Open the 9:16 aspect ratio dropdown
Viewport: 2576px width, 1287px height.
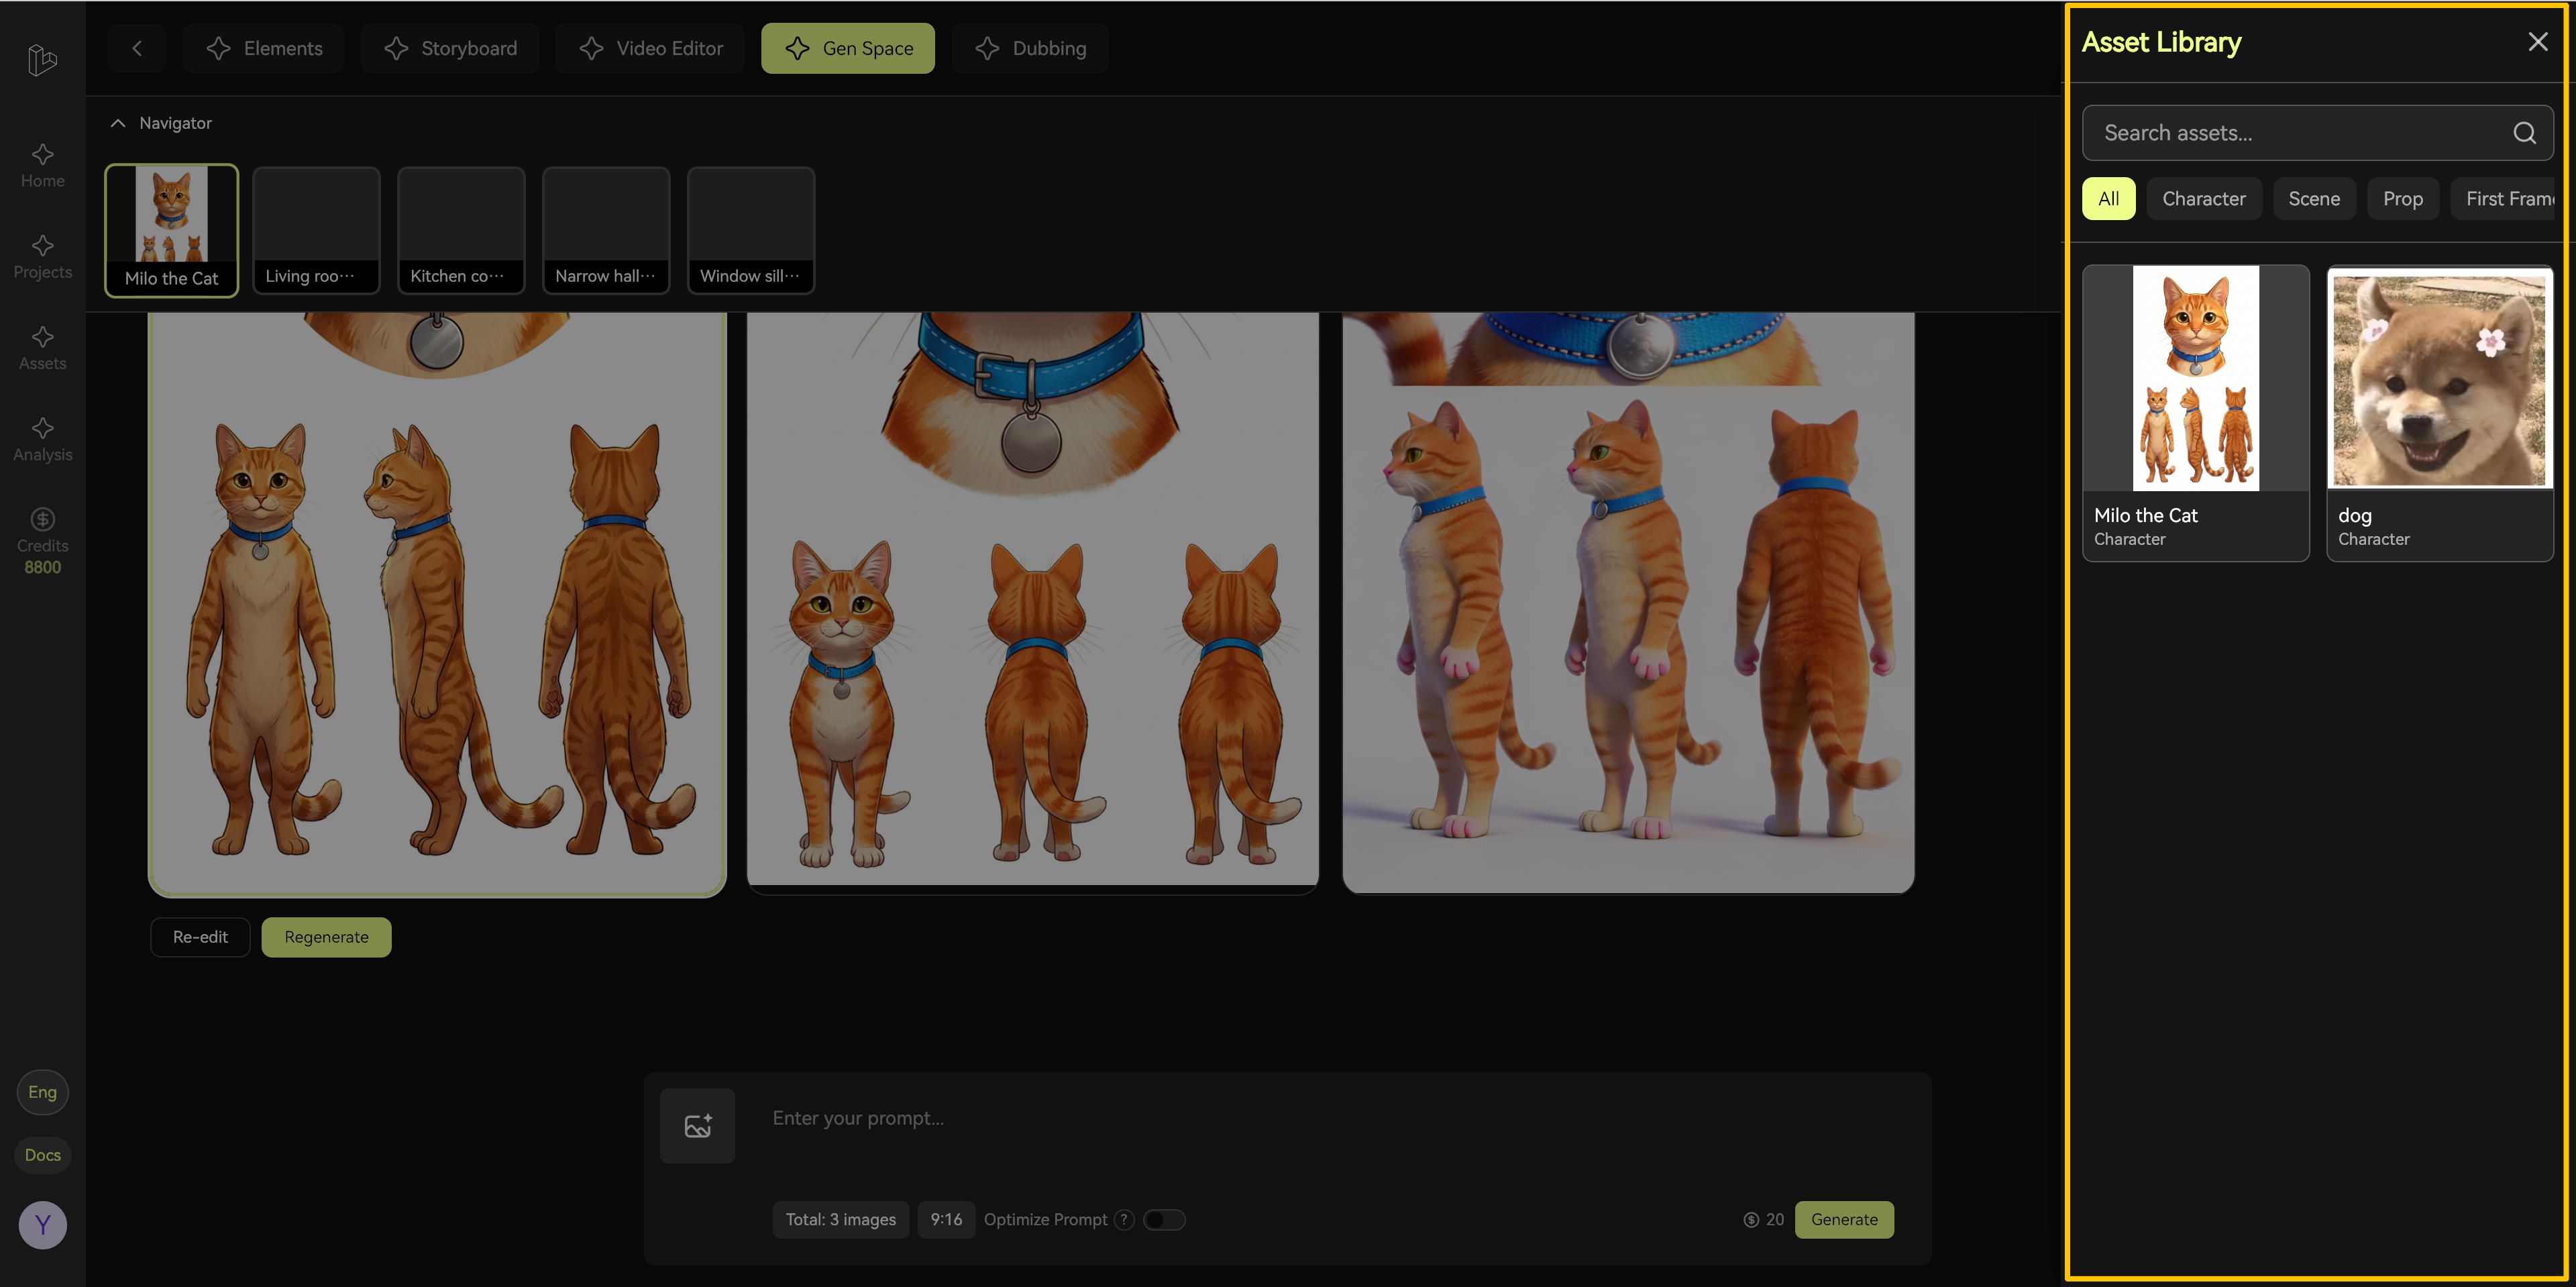(x=945, y=1220)
